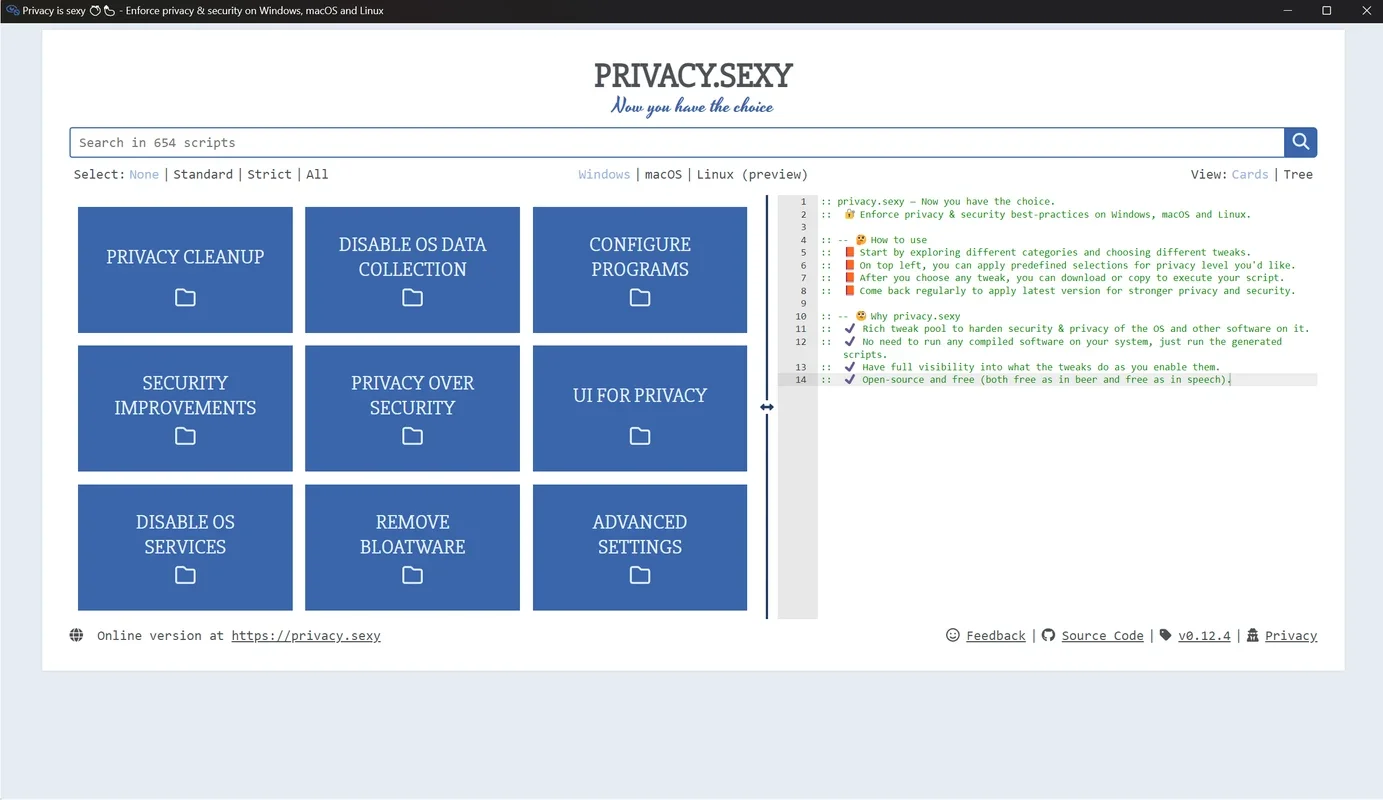Viewport: 1383px width, 800px height.
Task: Click line number 1 in the gutter
Action: pos(803,202)
